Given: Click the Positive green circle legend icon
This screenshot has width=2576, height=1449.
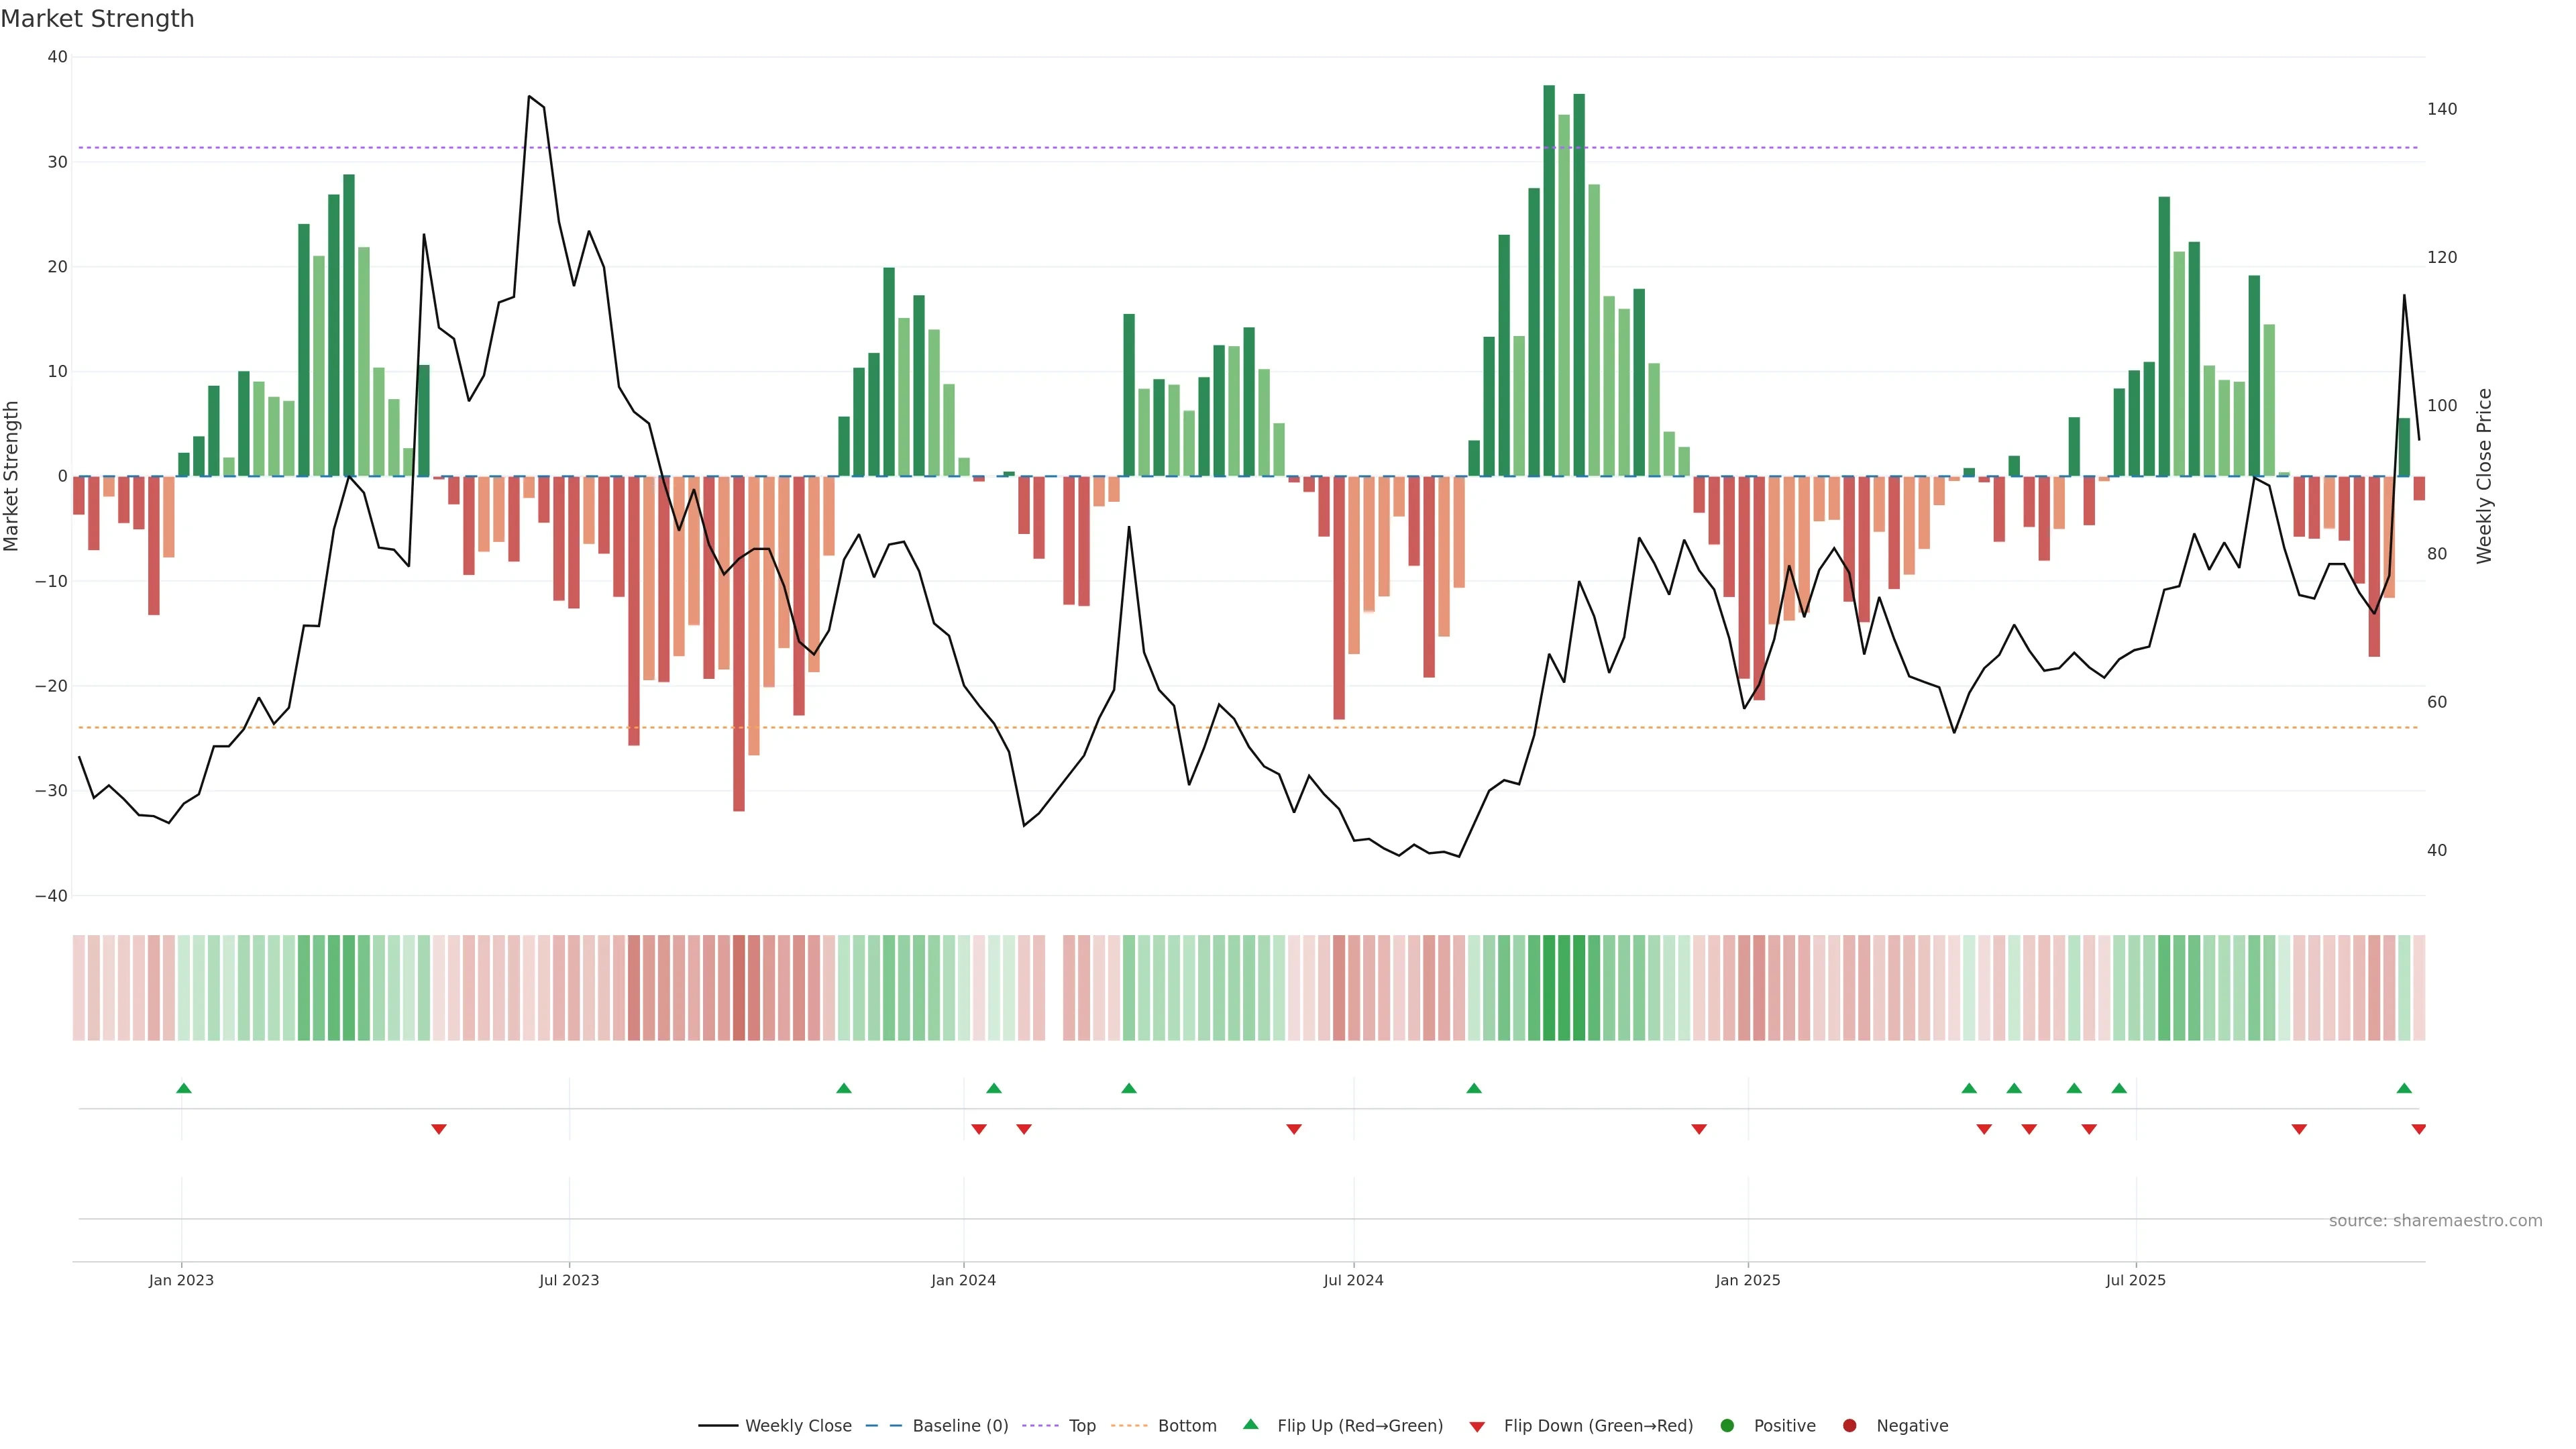Looking at the screenshot, I should [x=1727, y=1426].
